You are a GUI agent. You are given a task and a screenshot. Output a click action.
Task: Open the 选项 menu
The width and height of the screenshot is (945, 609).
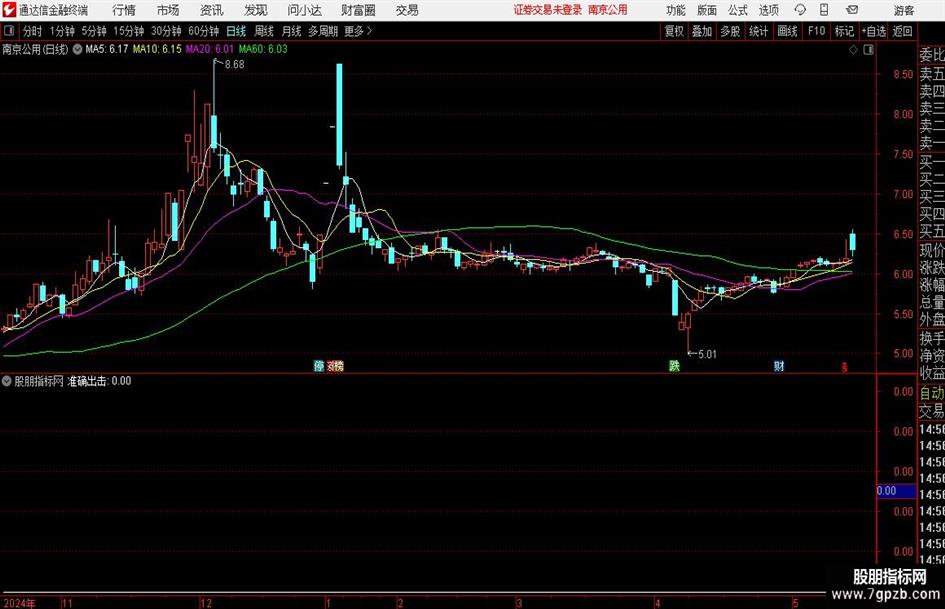768,10
